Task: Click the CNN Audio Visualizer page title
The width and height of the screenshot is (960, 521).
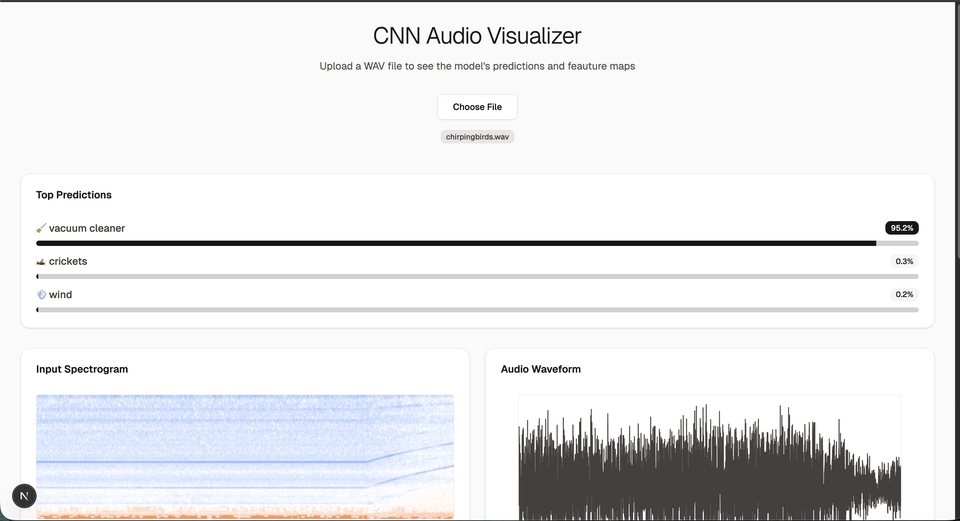Action: pos(477,36)
